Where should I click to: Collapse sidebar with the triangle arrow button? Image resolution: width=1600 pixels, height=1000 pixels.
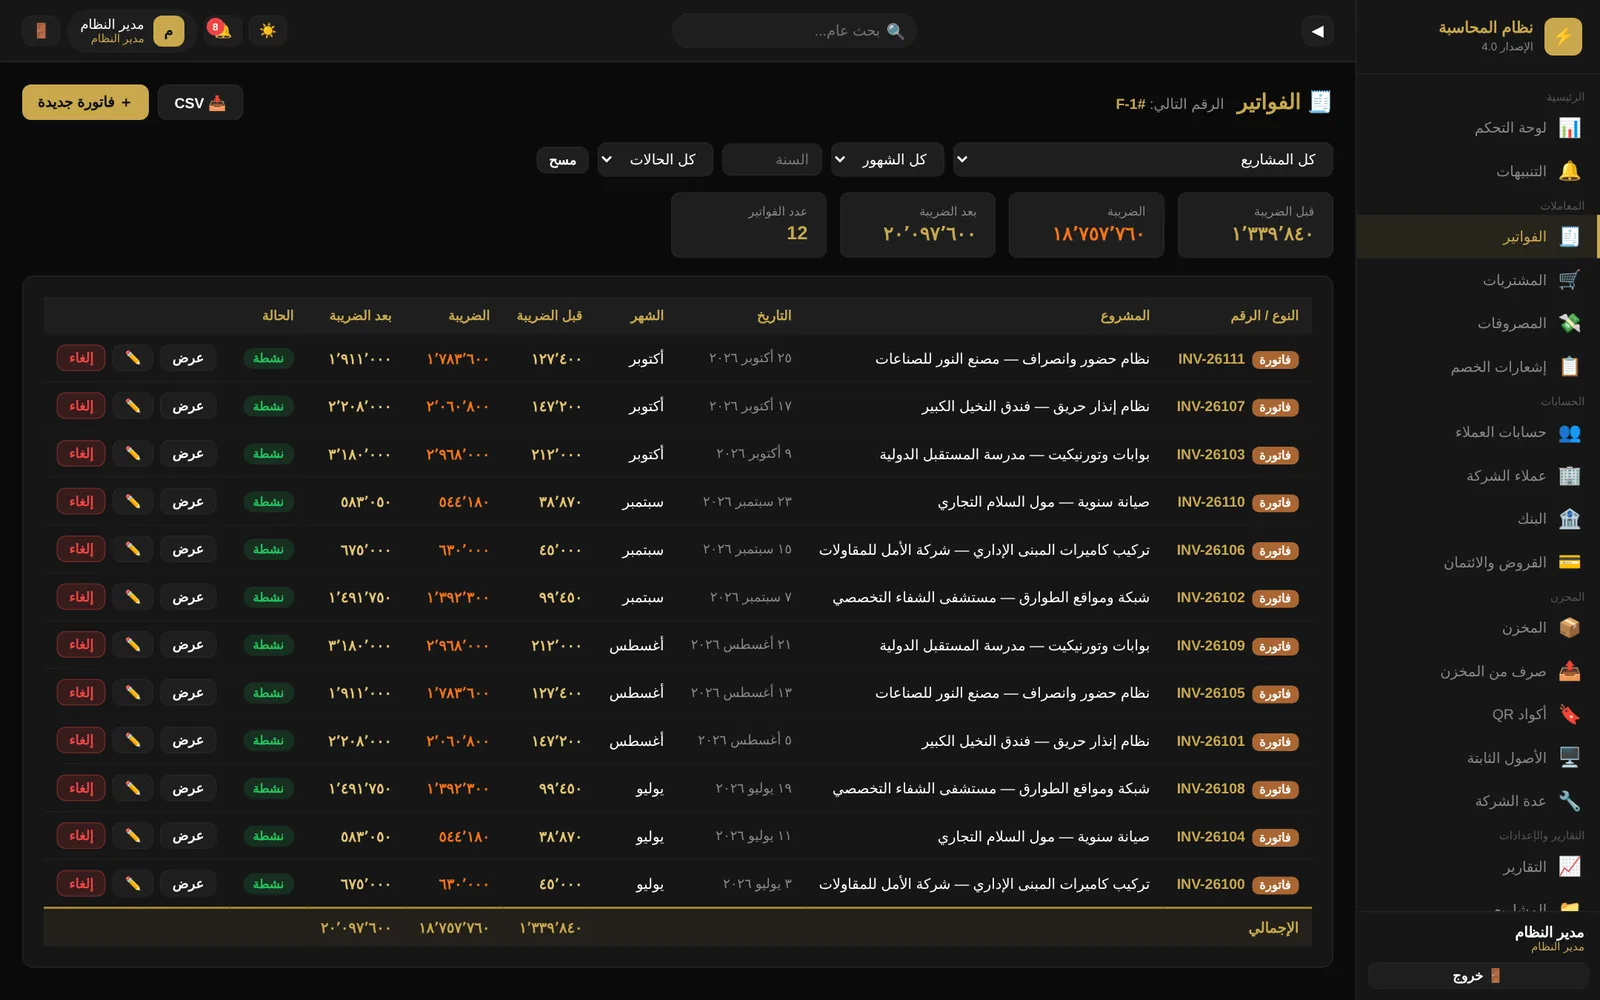pos(1318,31)
